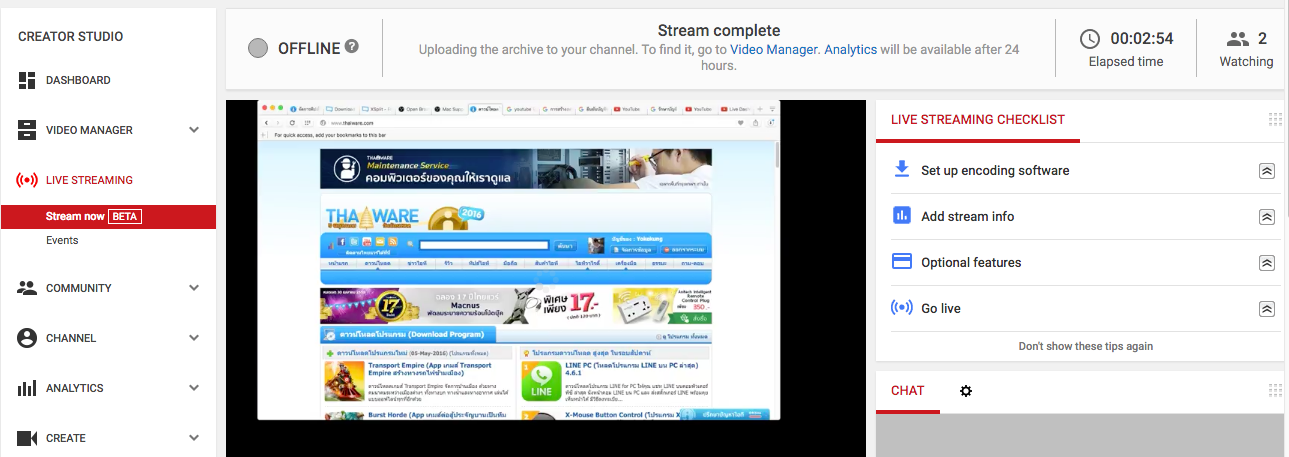Viewport: 1289px width, 457px height.
Task: Expand the Channel menu chevron
Action: [x=194, y=338]
